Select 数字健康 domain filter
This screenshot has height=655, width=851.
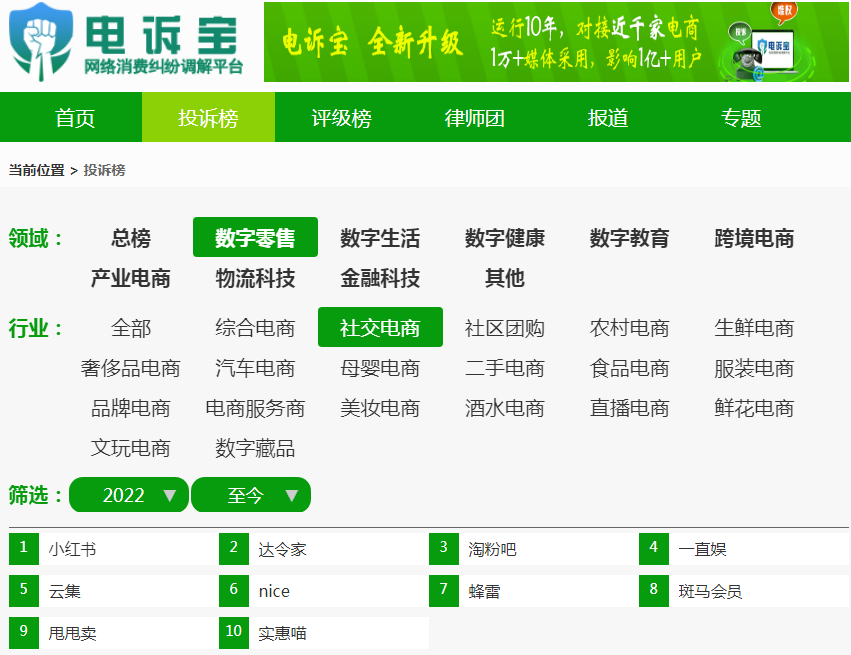click(505, 238)
